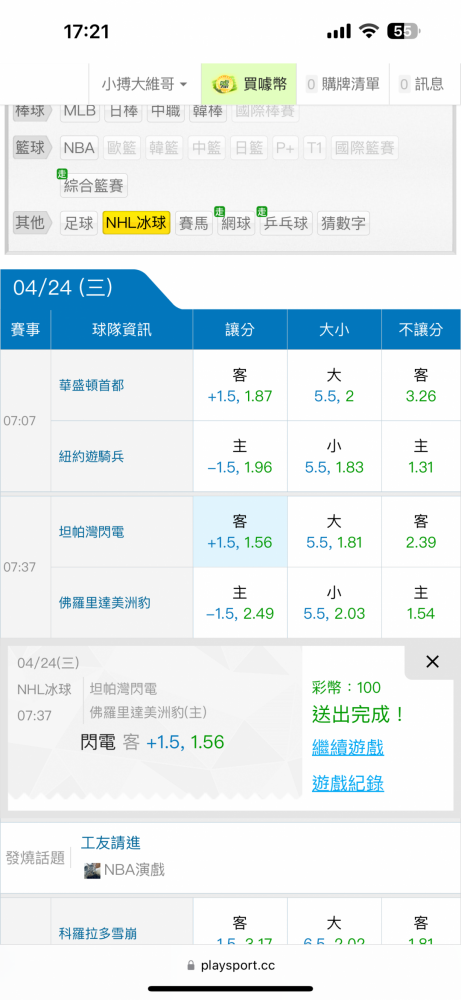This screenshot has width=461, height=1000.
Task: Pick 紐約遊騎兵 主 -1.5 spread
Action: pos(240,456)
